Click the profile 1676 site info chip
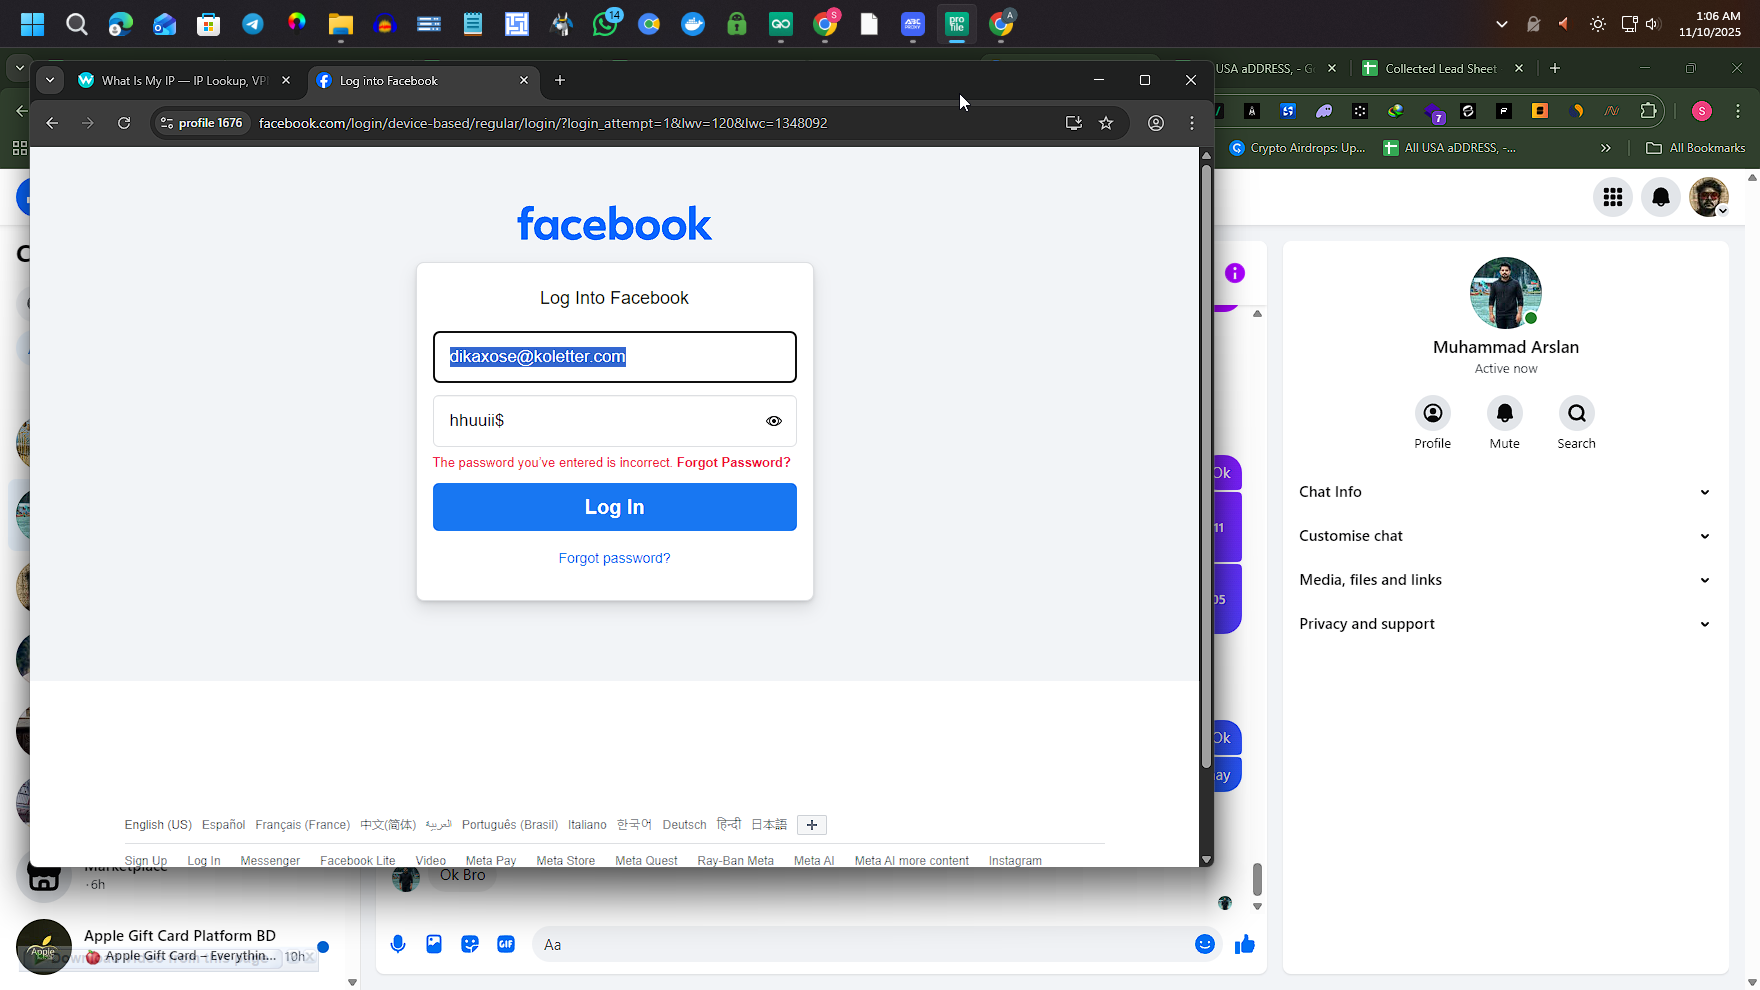The height and width of the screenshot is (990, 1760). tap(202, 123)
